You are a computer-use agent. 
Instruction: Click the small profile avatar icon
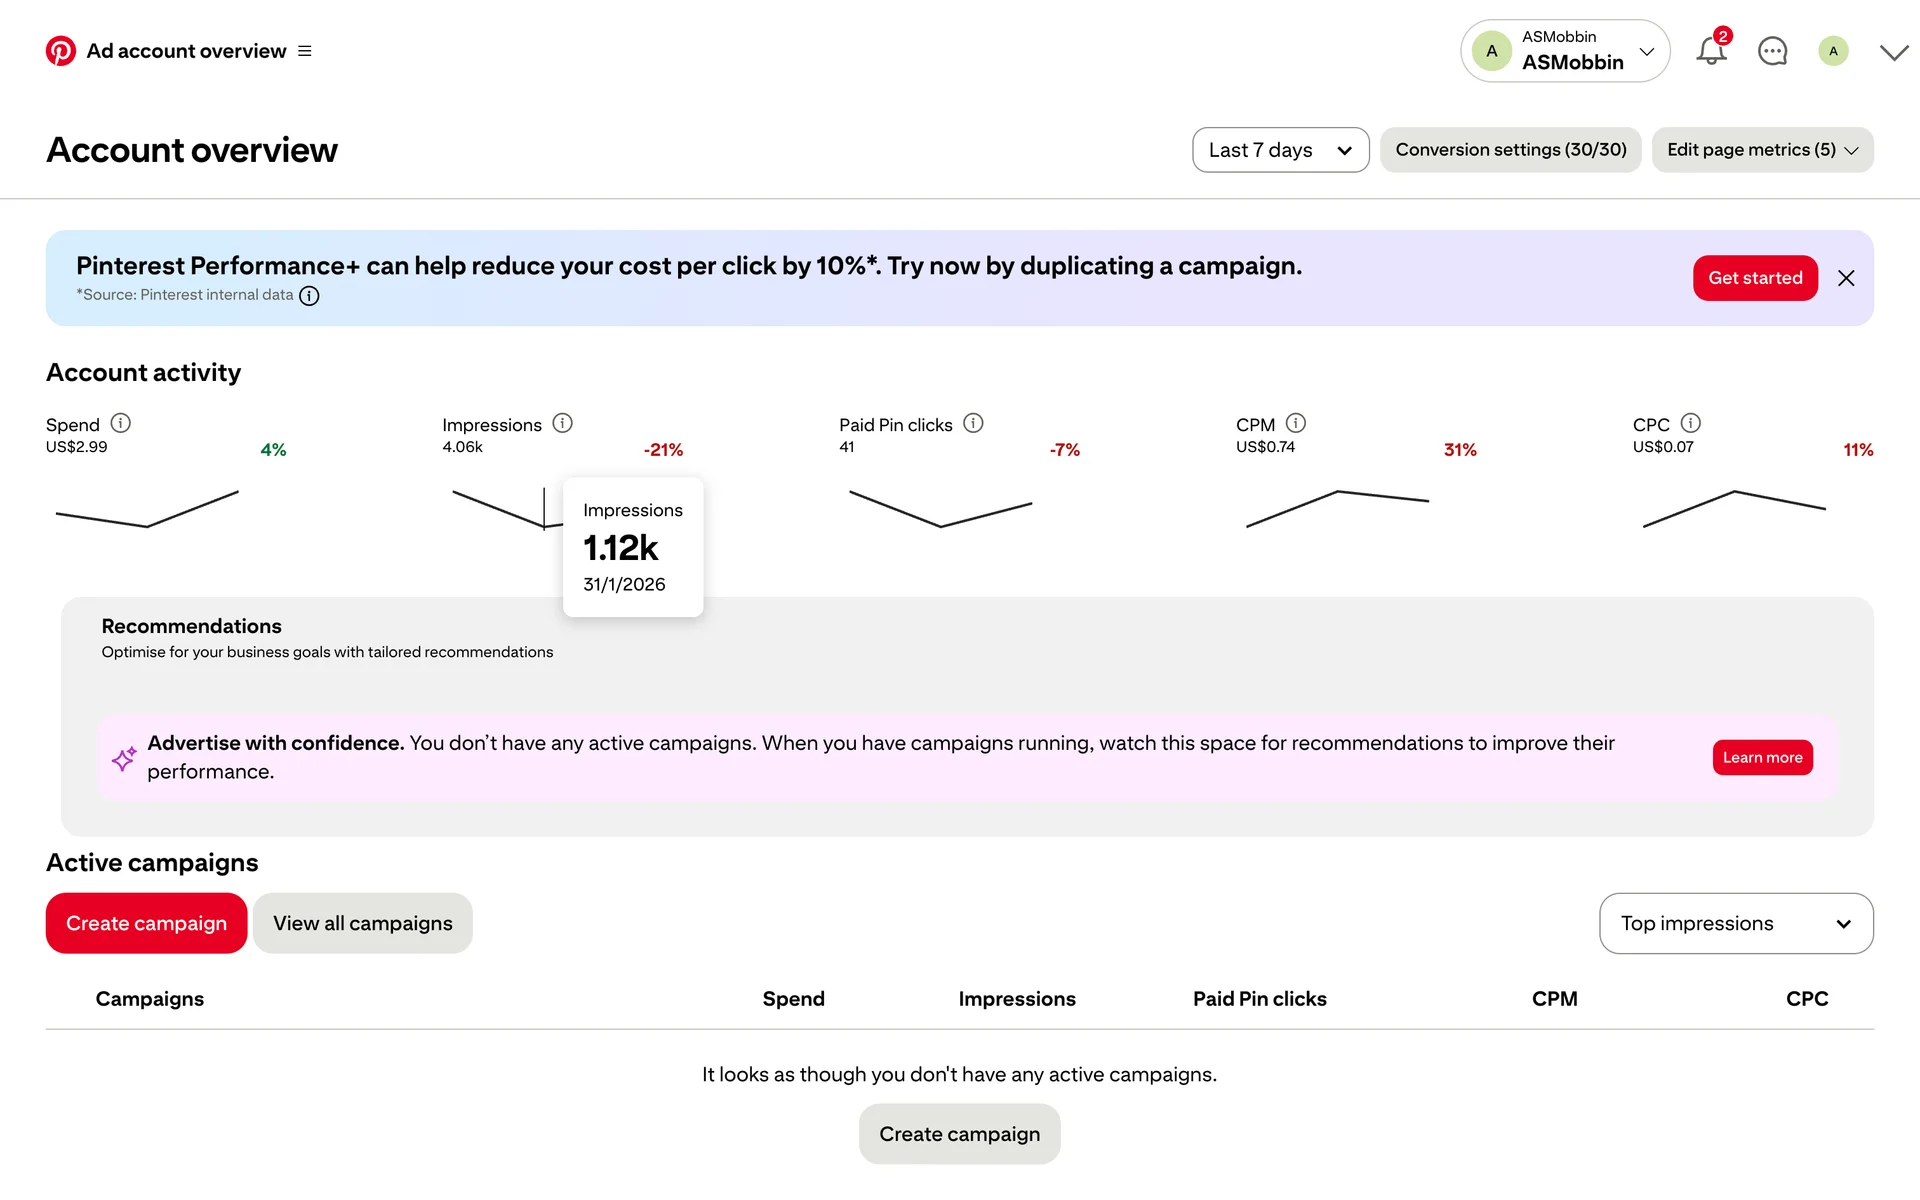pos(1833,51)
